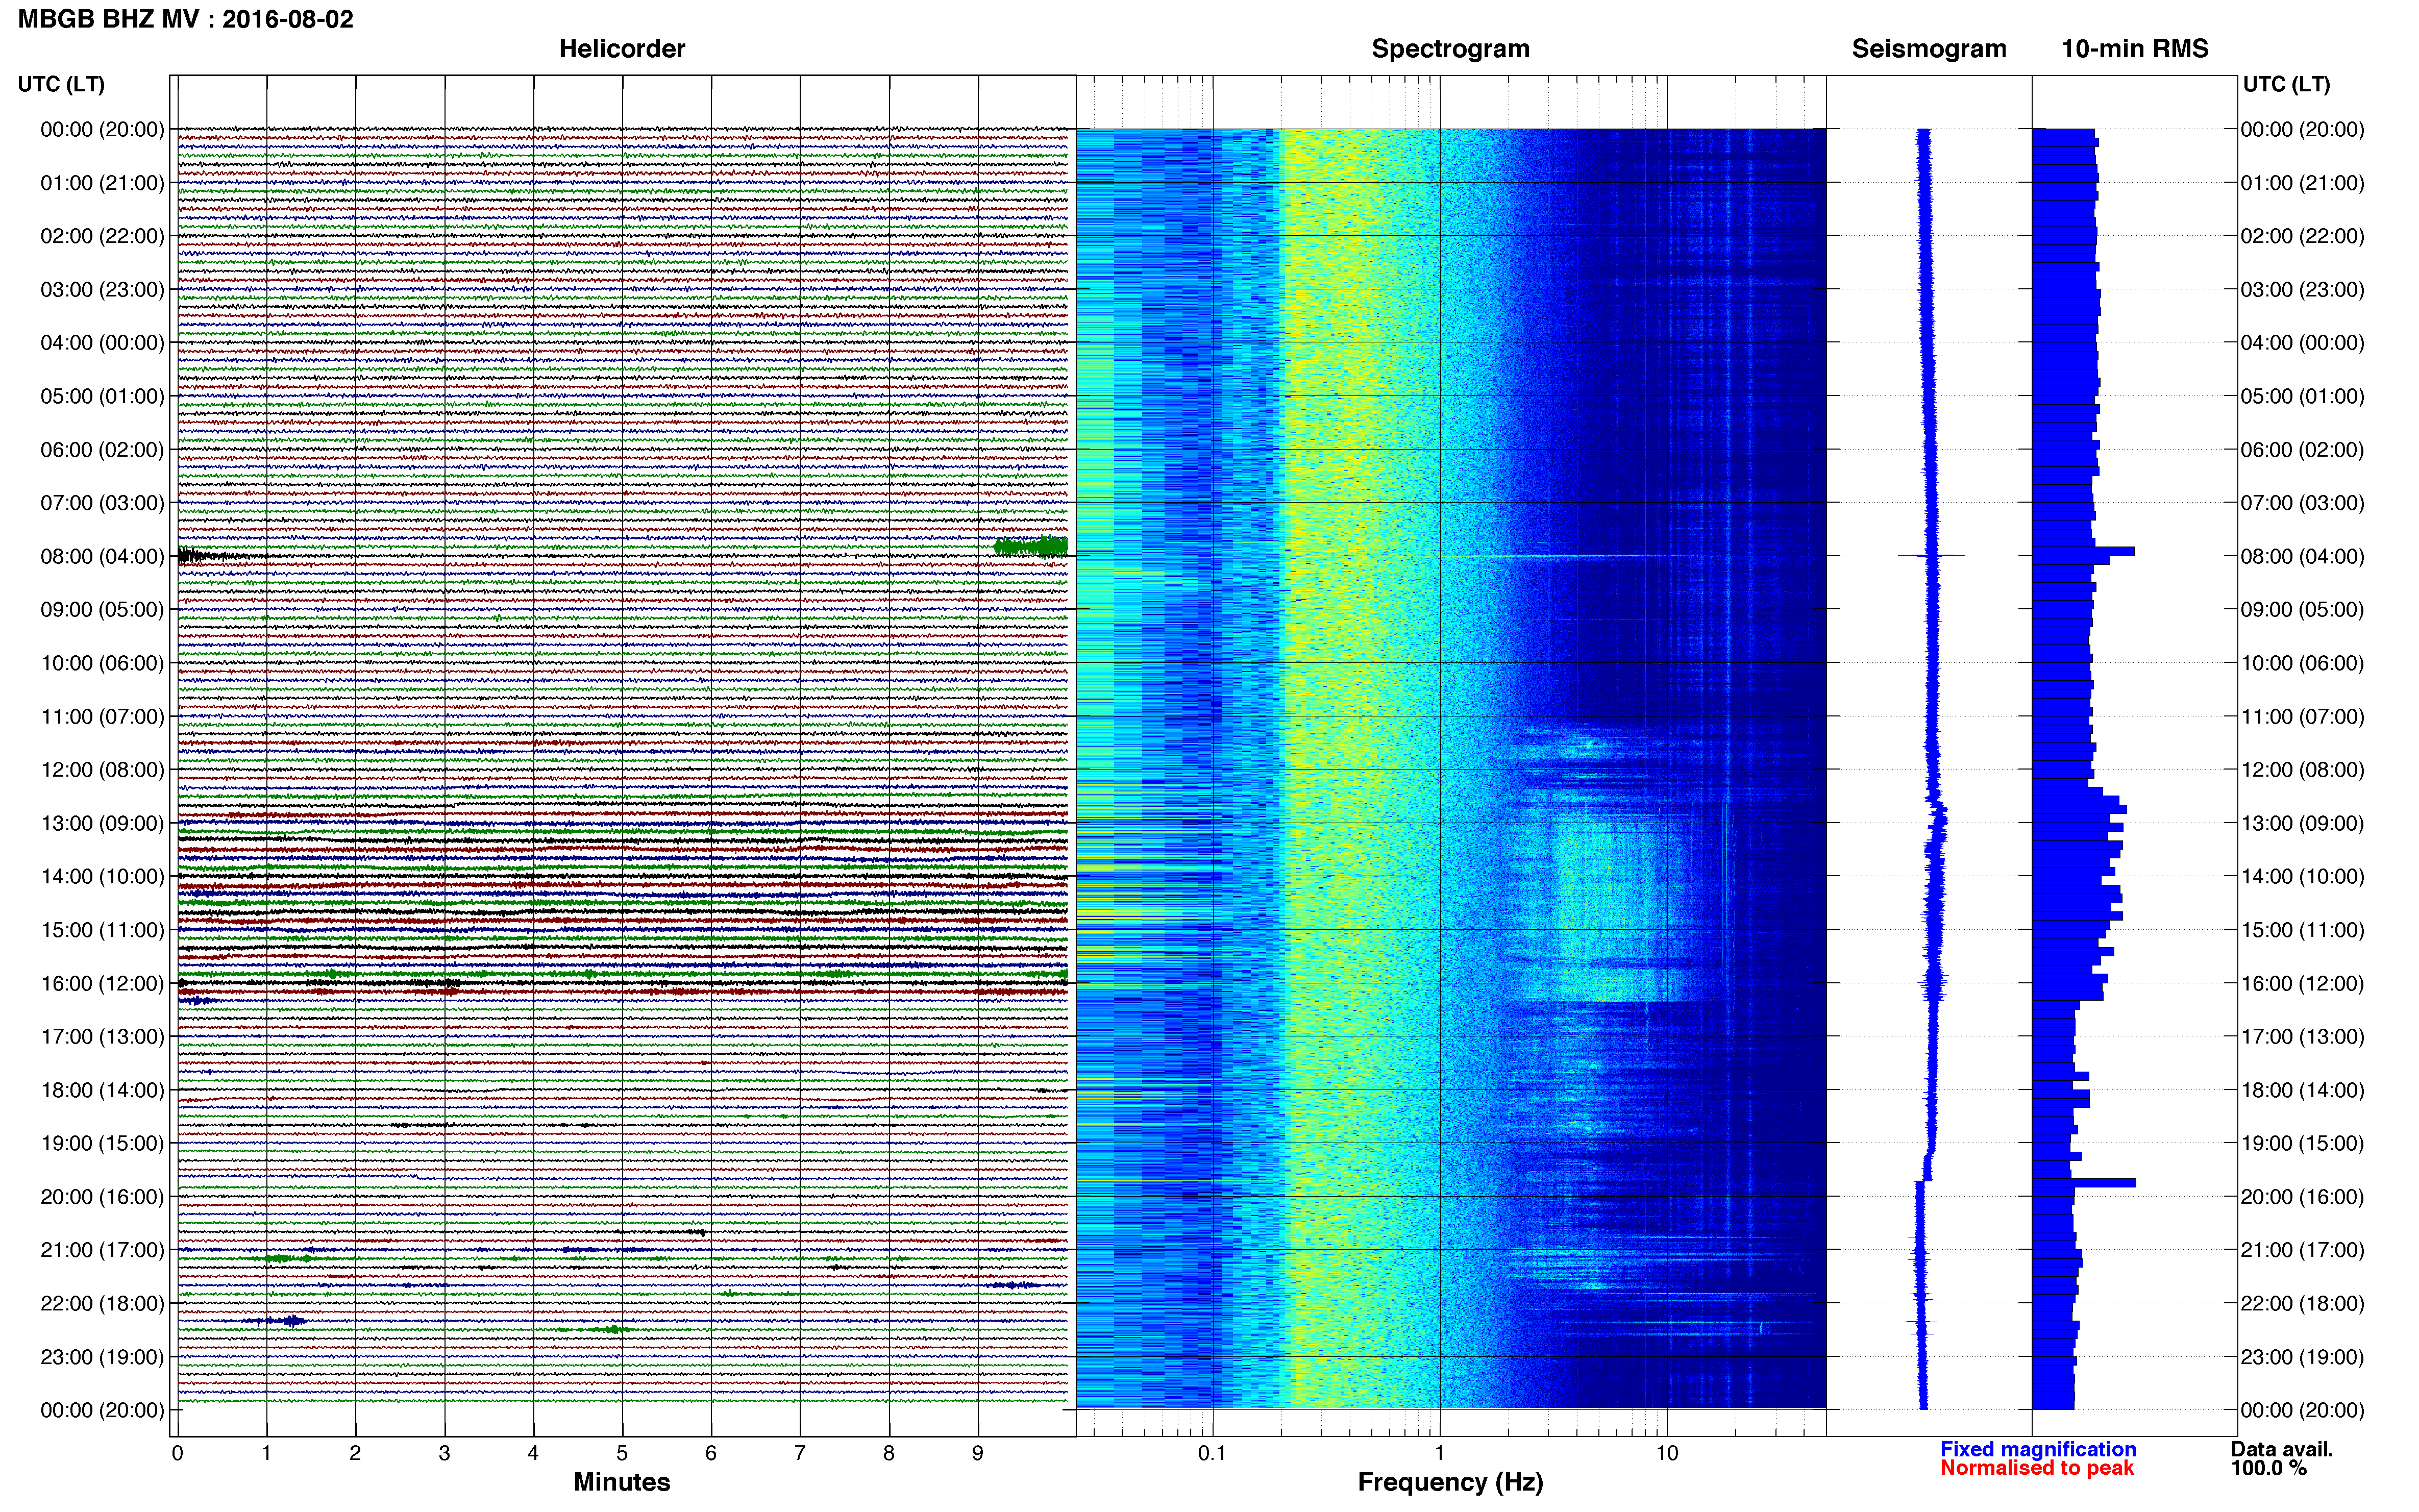The image size is (2419, 1512).
Task: Click the seismogram spike at 08:00
Action: [x=1932, y=555]
